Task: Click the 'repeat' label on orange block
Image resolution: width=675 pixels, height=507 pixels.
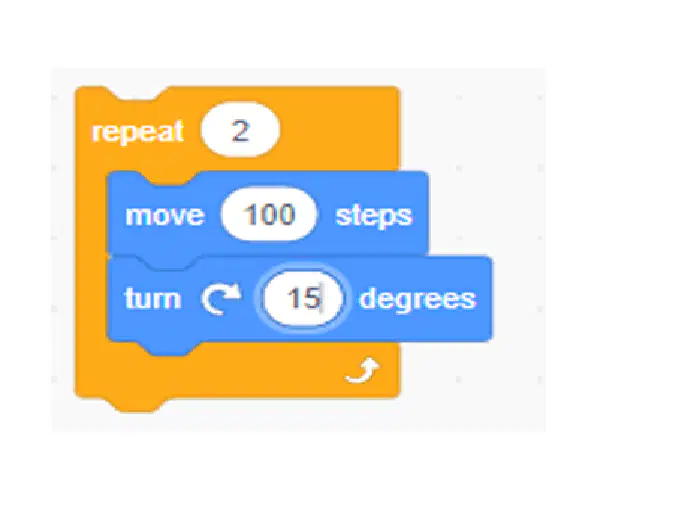Action: coord(138,131)
